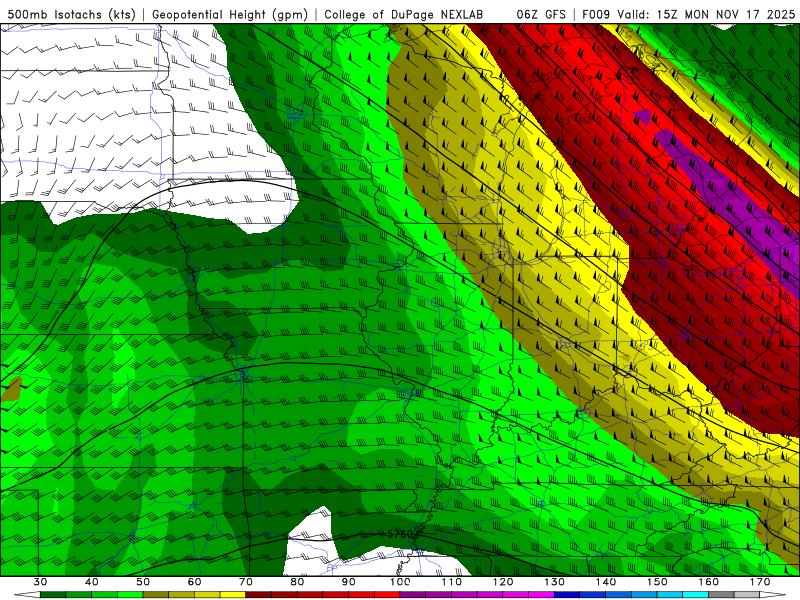Click the '40' label on the color scale

point(92,582)
